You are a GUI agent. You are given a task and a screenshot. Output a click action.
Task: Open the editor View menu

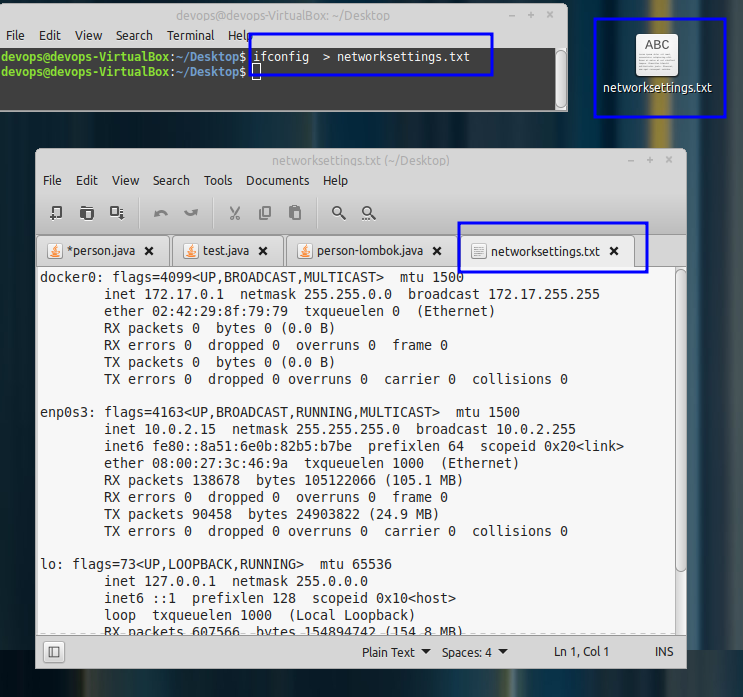click(x=126, y=181)
